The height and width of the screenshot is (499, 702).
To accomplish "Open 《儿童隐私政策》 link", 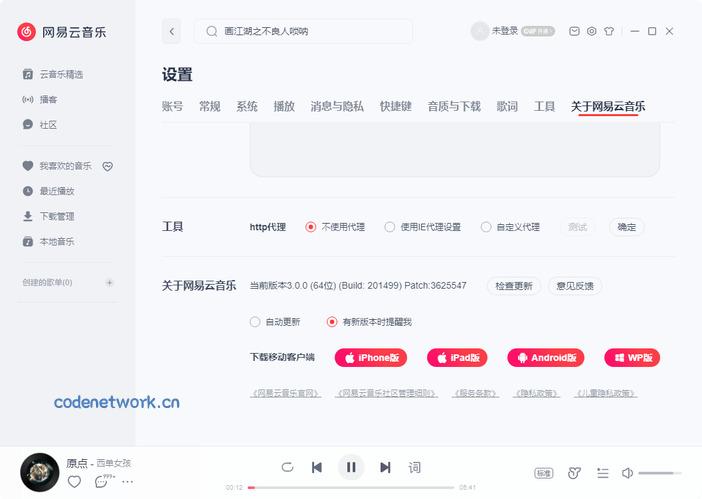I will coord(606,393).
